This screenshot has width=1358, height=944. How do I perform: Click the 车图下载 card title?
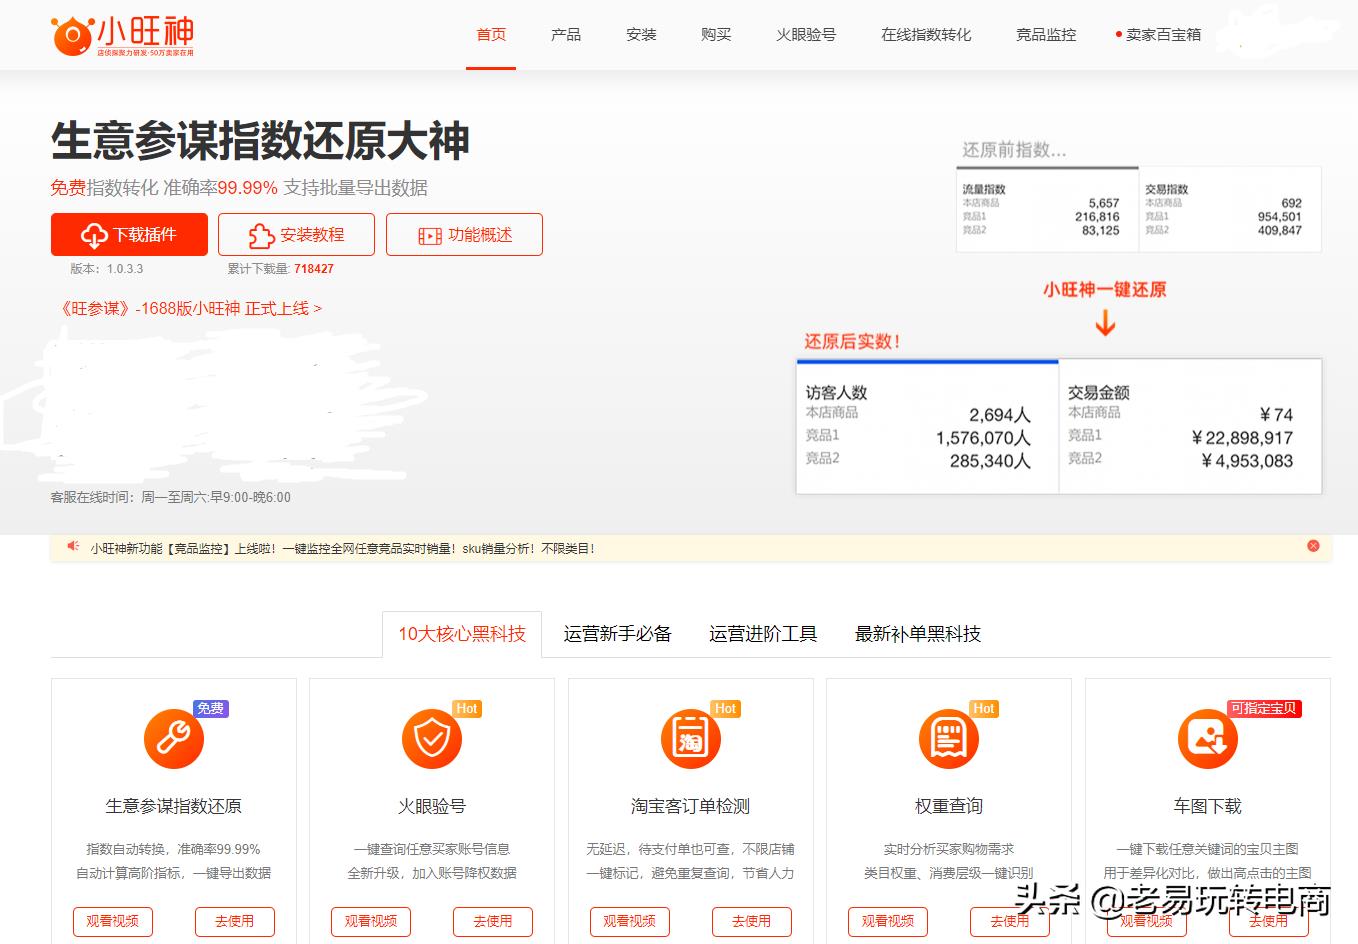pyautogui.click(x=1207, y=806)
